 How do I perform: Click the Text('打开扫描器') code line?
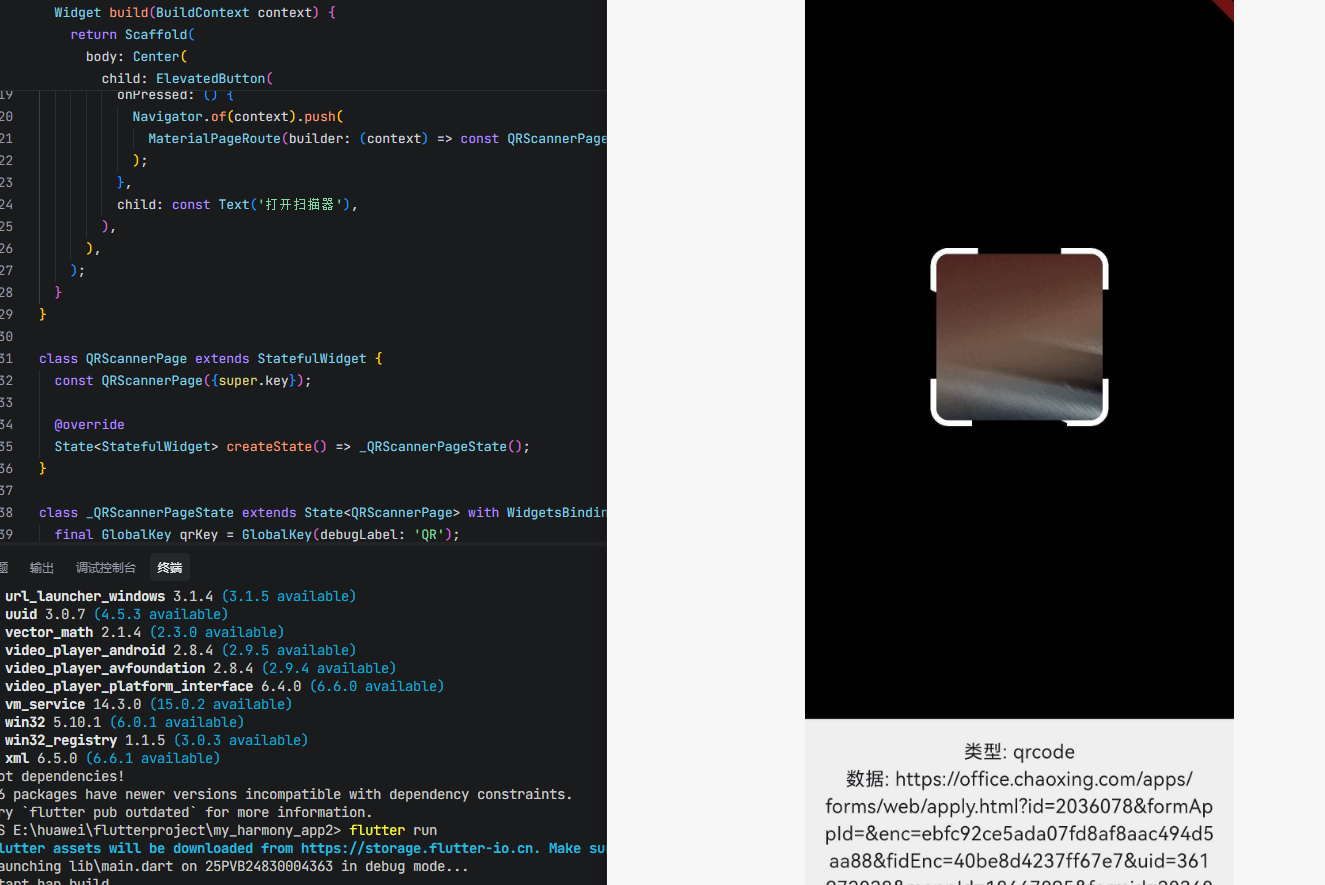(237, 205)
